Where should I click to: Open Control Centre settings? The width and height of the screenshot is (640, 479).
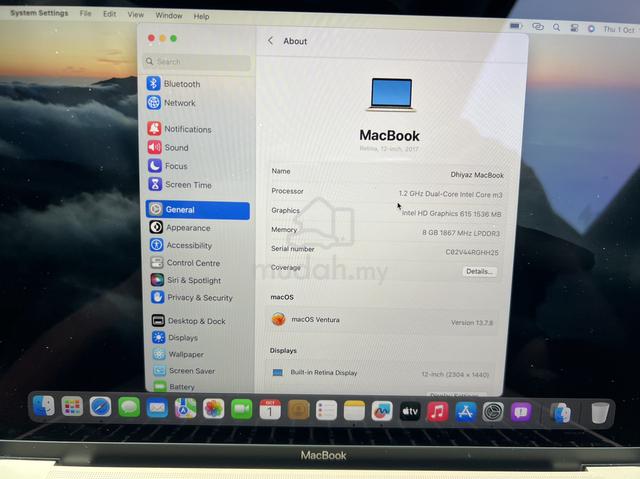185,263
